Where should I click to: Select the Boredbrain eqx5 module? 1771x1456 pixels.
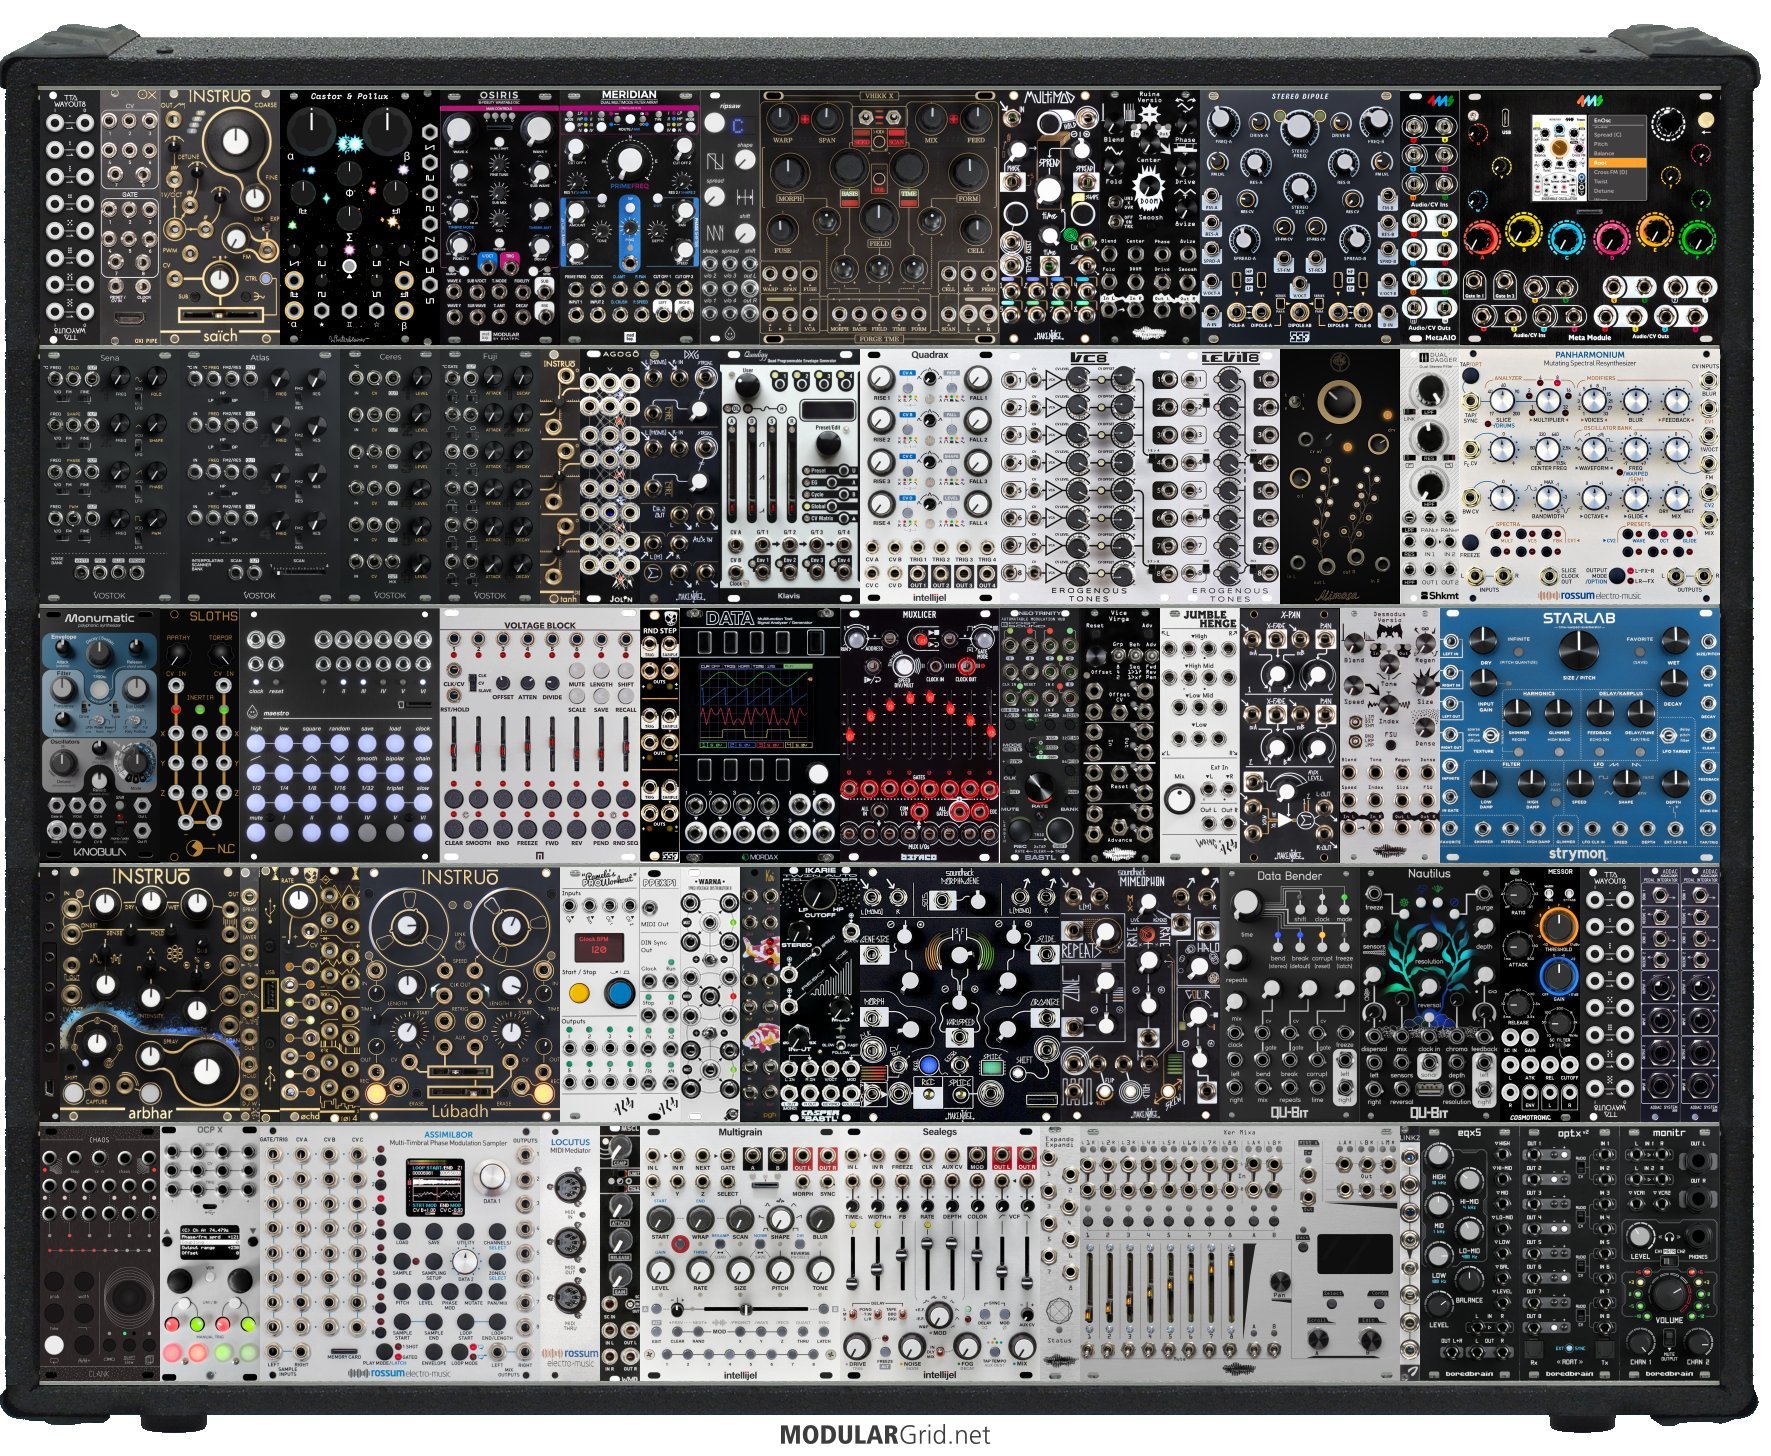point(1470,1253)
